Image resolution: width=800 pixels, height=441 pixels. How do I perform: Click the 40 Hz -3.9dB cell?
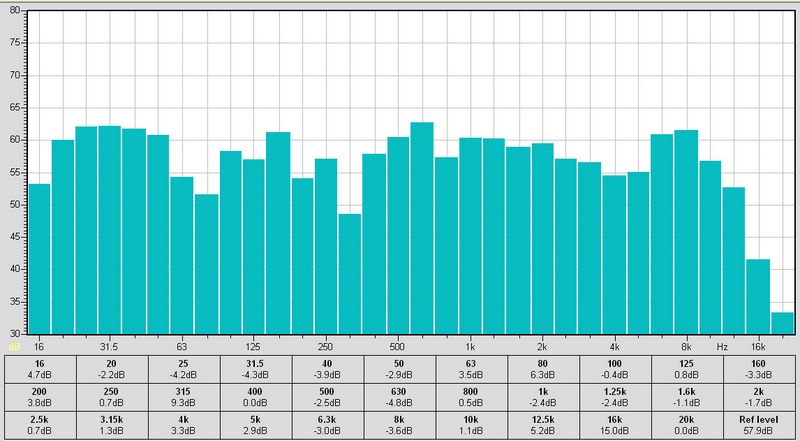[328, 369]
